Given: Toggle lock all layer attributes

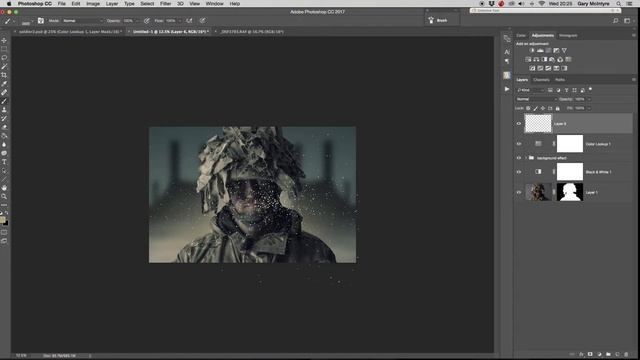Looking at the screenshot, I should (558, 108).
